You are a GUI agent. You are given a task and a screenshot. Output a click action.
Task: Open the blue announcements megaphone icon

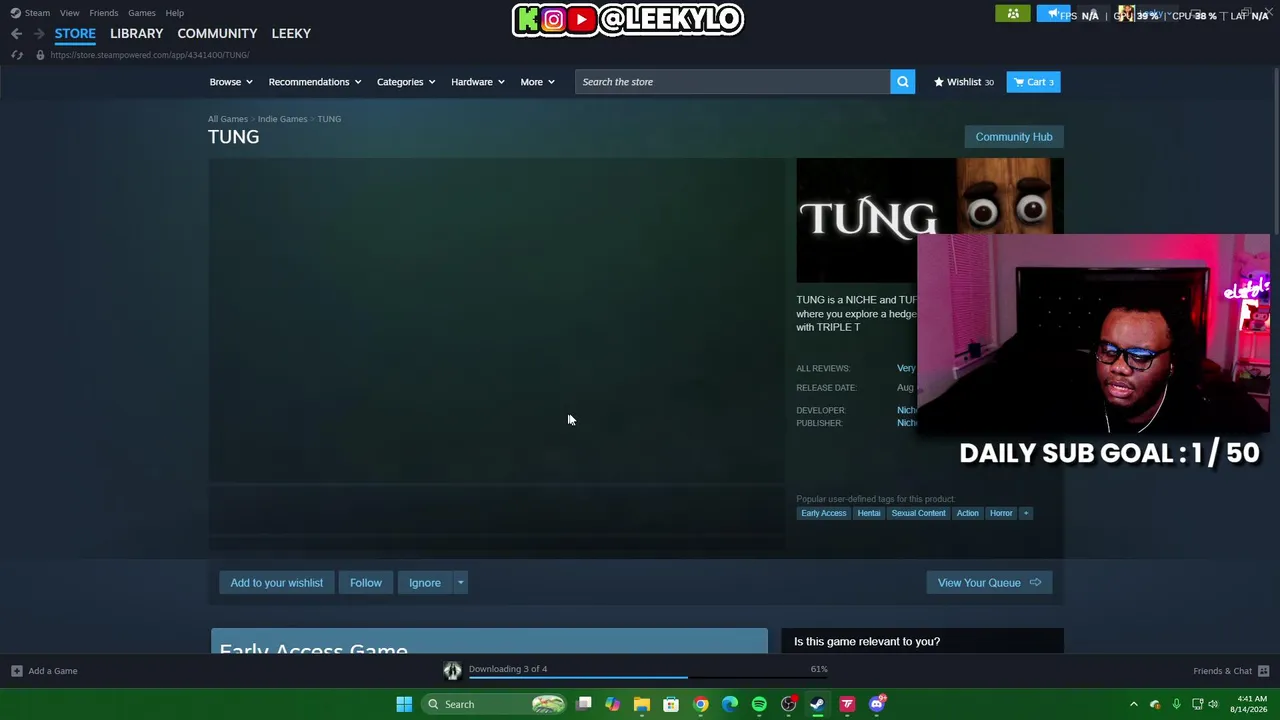point(1053,14)
